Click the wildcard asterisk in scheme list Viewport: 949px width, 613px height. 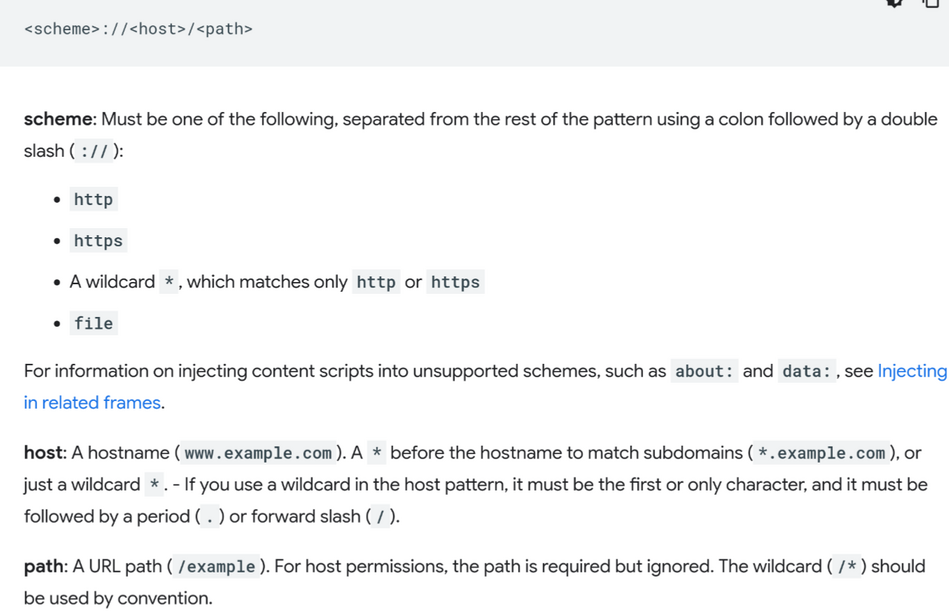tap(169, 282)
